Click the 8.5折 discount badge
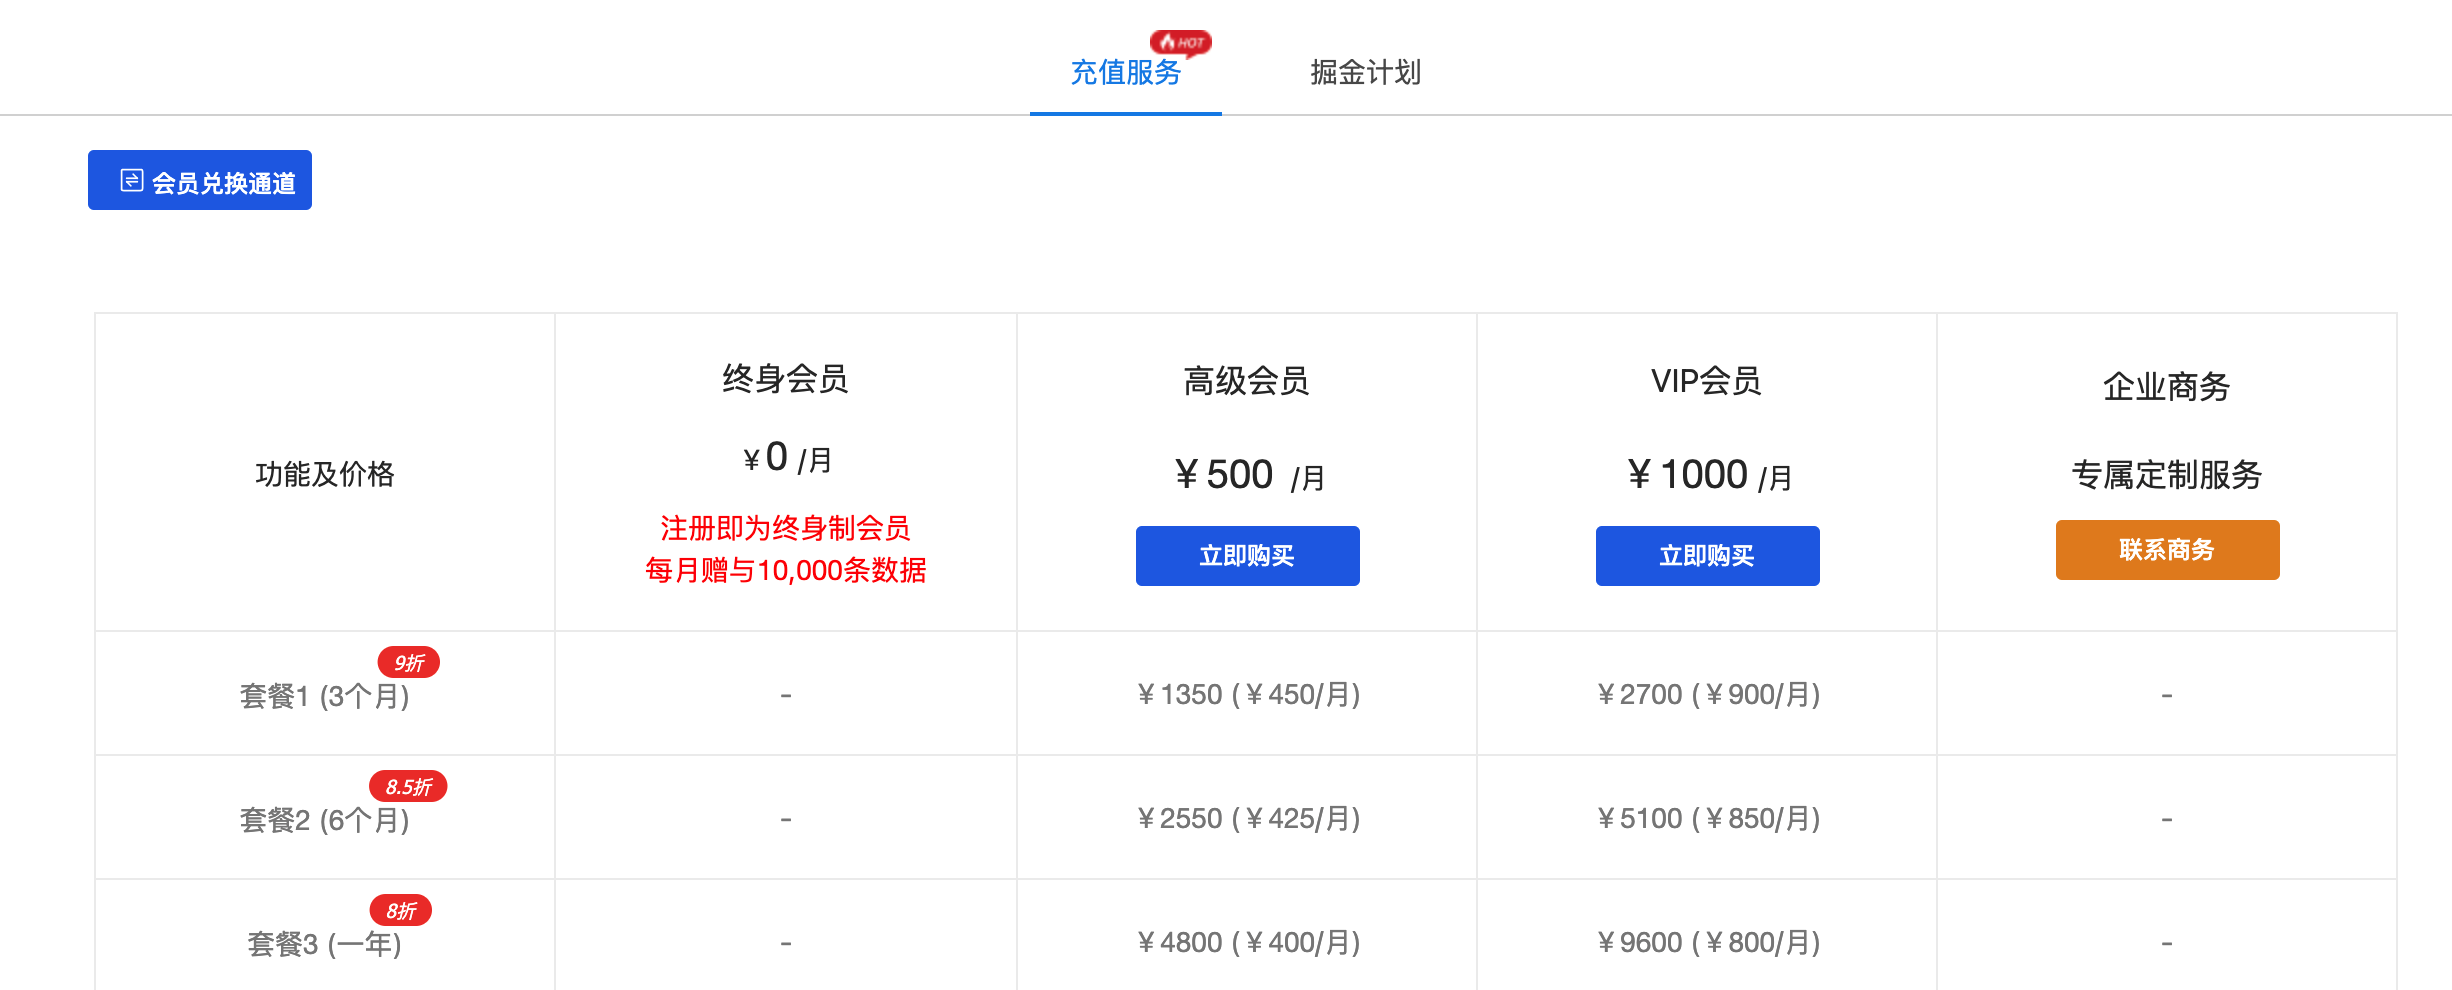 point(408,786)
